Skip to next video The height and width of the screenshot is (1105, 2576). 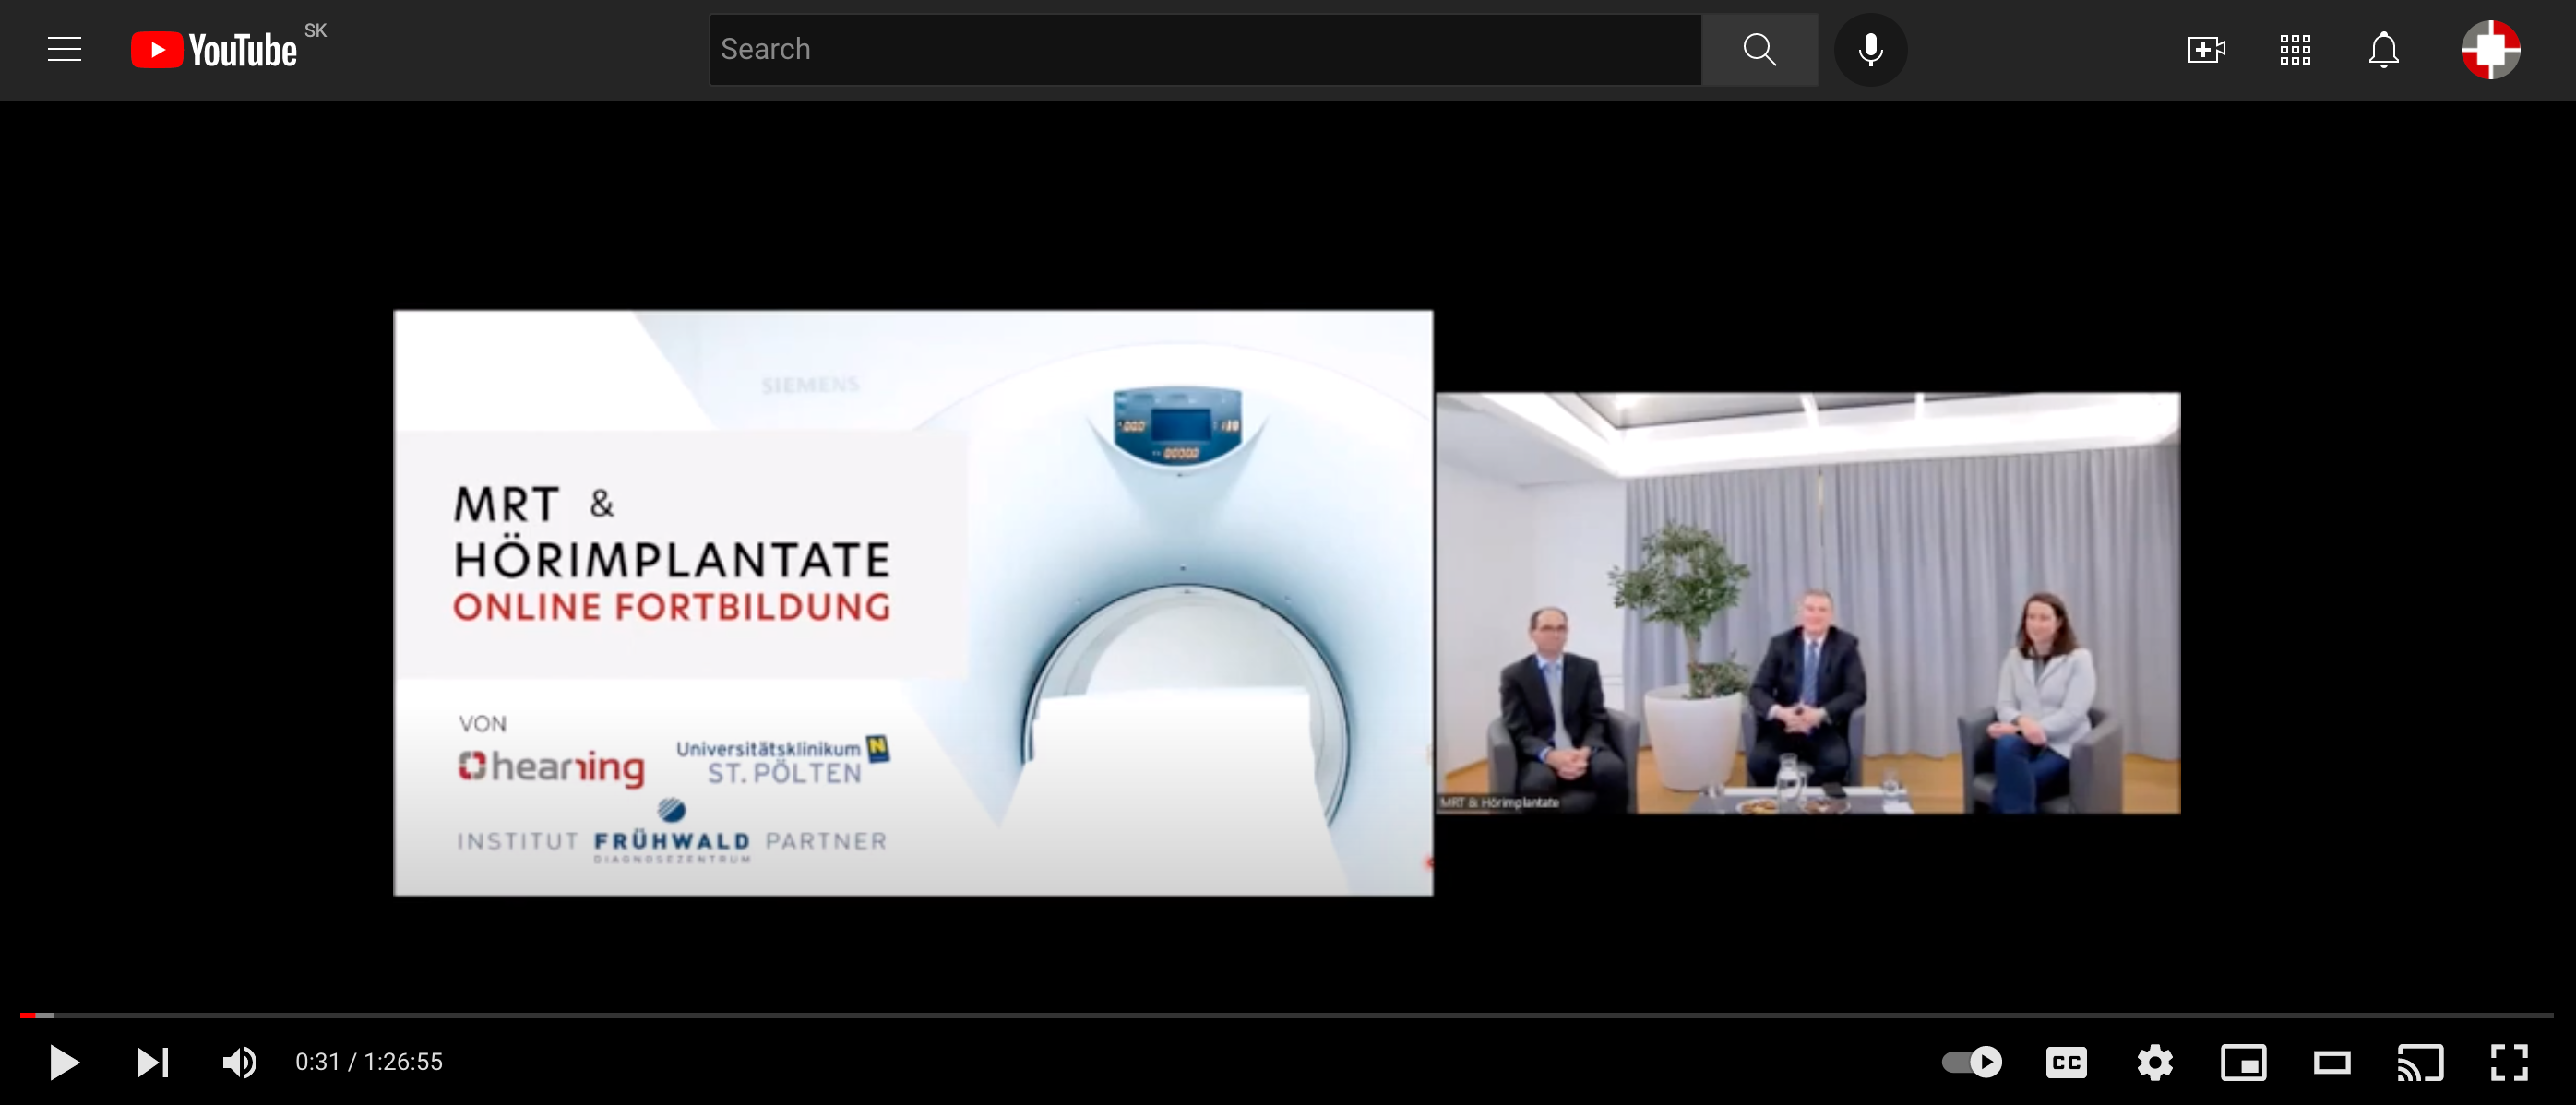point(152,1062)
